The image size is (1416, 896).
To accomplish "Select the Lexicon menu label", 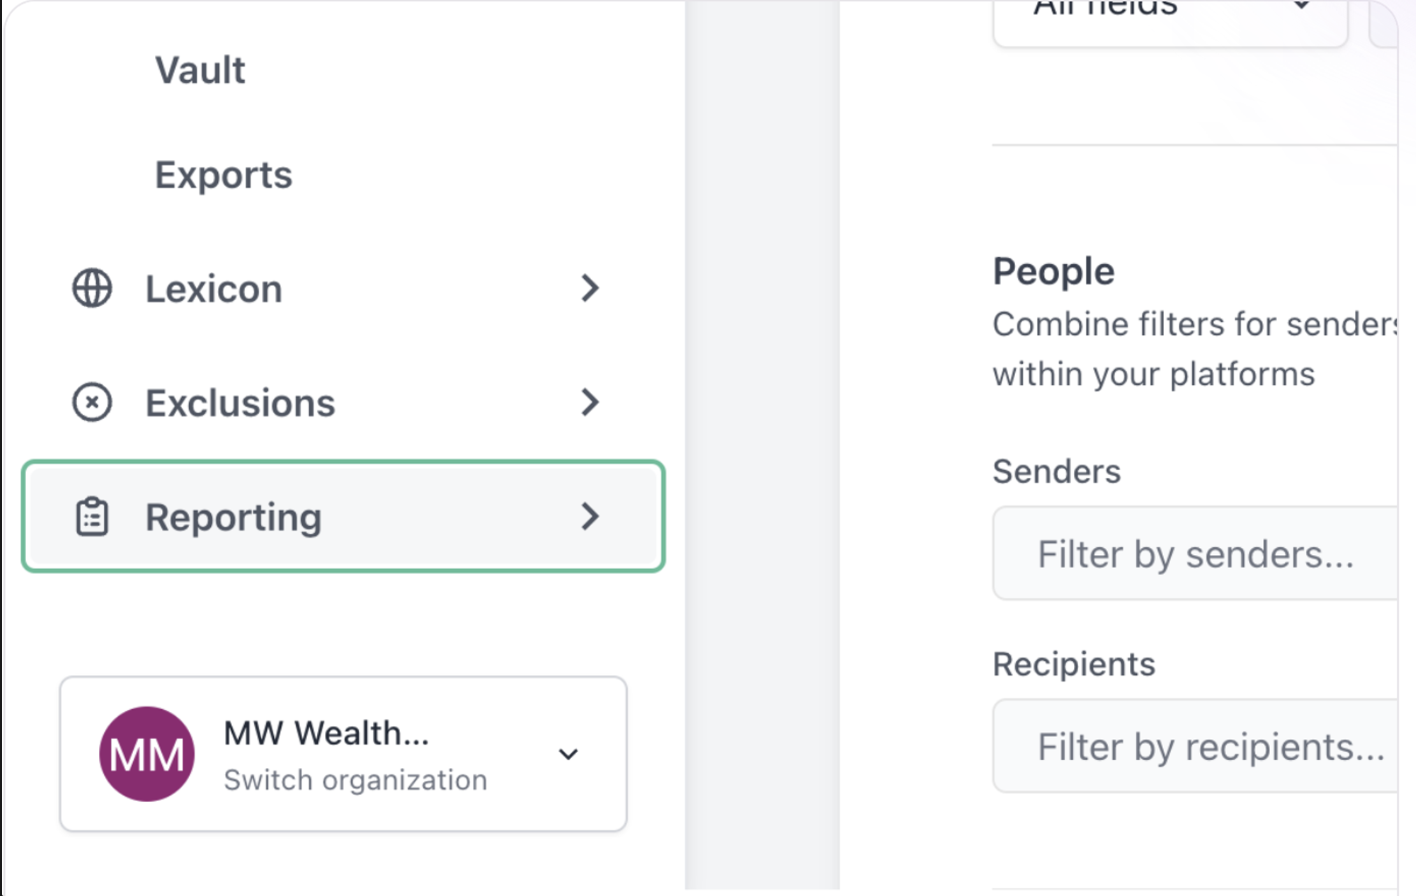I will pyautogui.click(x=214, y=289).
